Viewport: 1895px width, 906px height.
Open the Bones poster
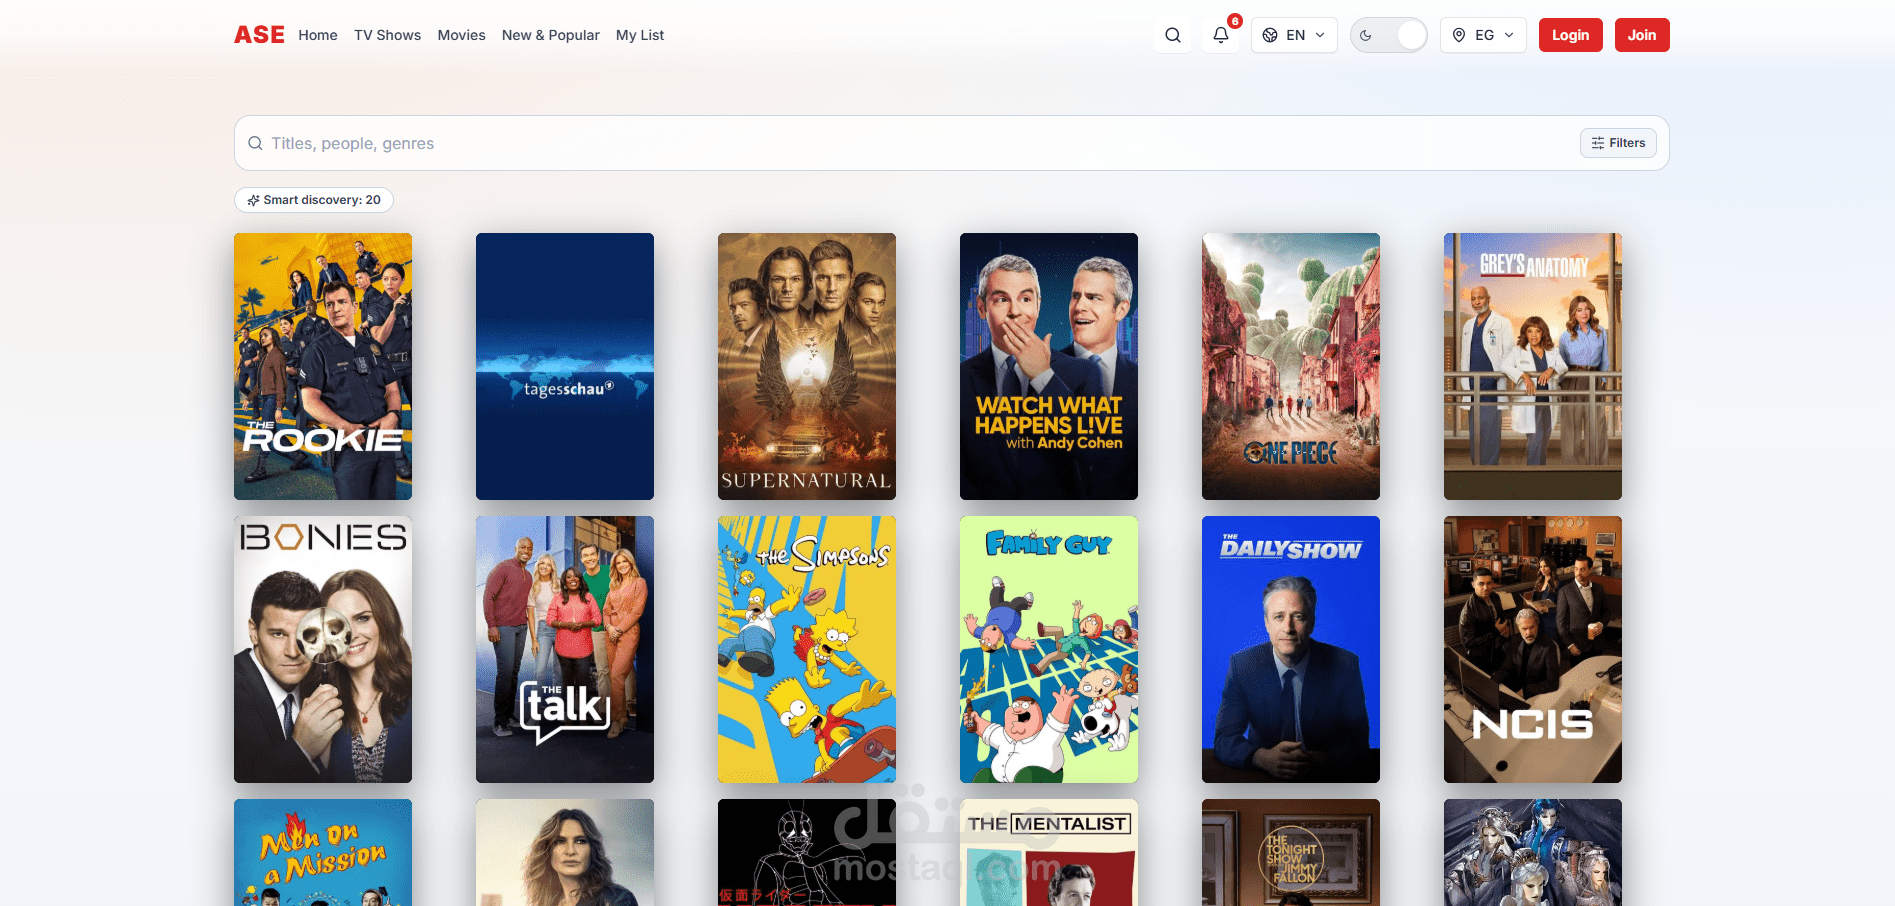pos(323,649)
